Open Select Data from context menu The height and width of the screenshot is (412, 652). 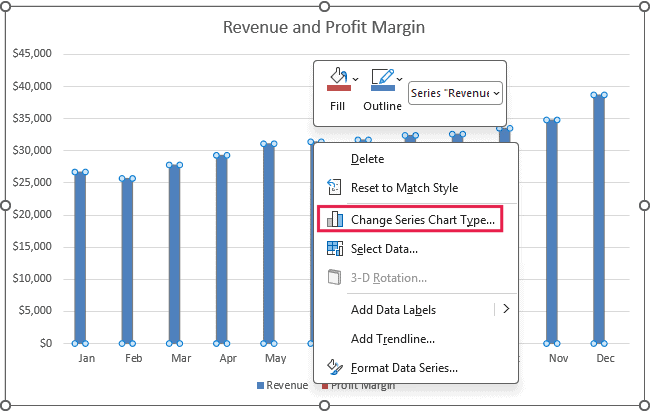tap(416, 249)
